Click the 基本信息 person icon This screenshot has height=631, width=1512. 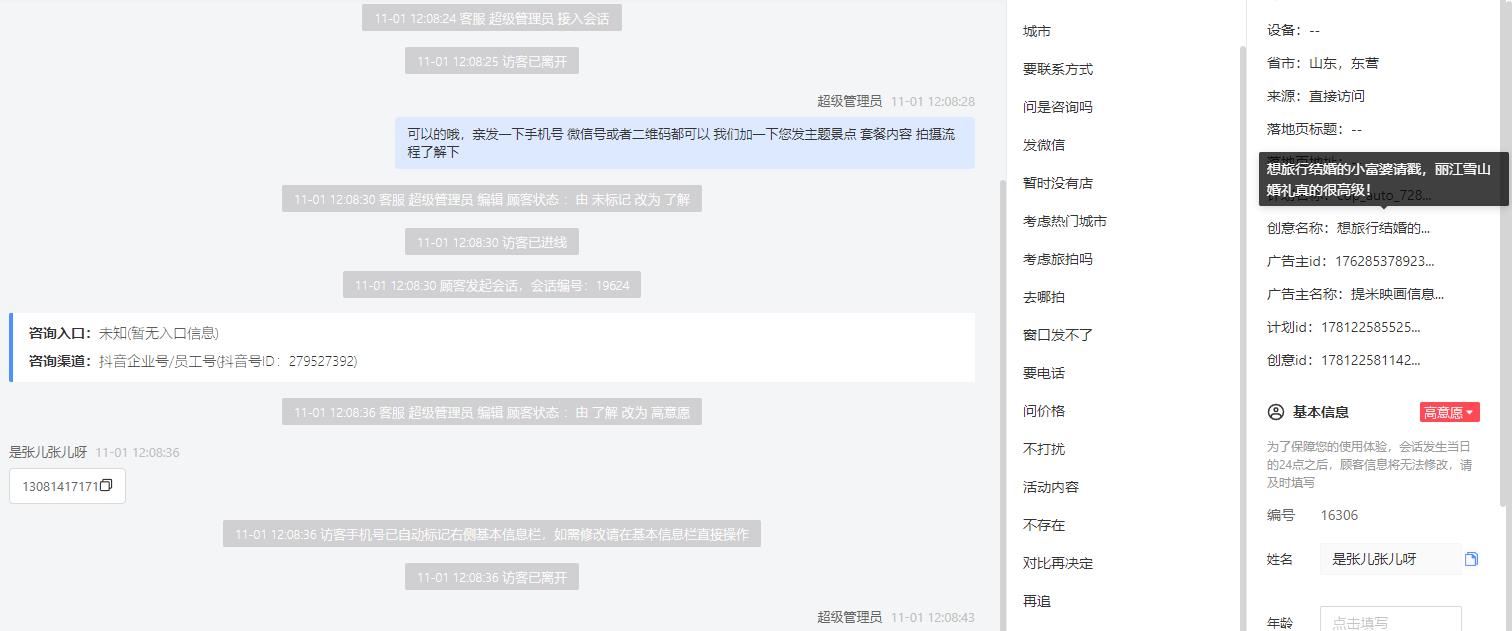tap(1275, 412)
